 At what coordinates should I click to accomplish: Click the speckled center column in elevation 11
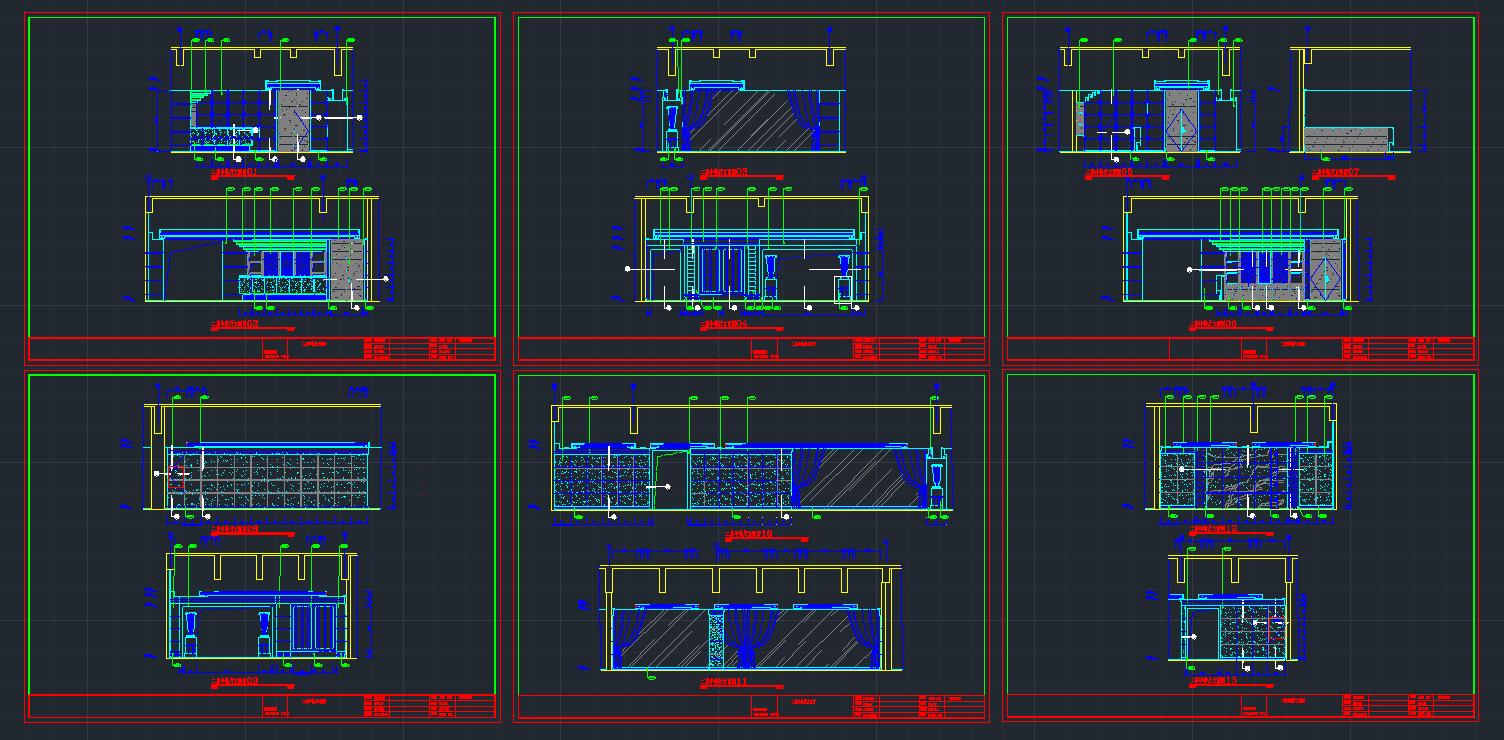(x=715, y=640)
